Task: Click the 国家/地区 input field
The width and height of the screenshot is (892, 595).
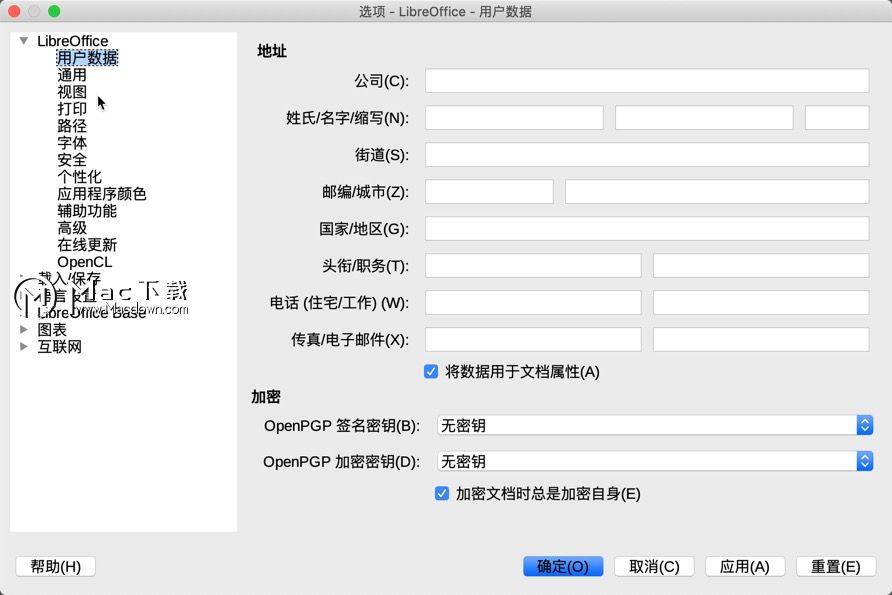Action: pos(647,229)
